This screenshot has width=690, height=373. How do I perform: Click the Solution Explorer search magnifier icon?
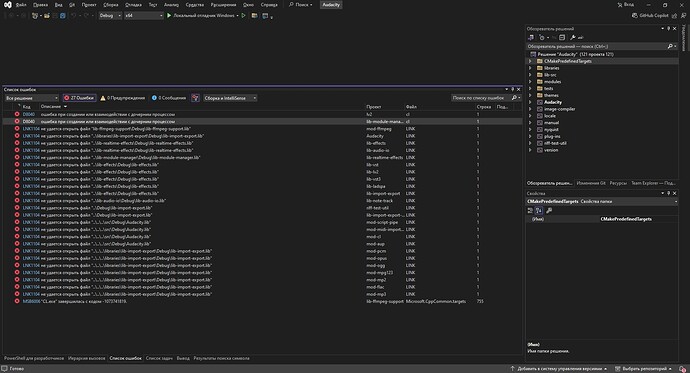(670, 46)
